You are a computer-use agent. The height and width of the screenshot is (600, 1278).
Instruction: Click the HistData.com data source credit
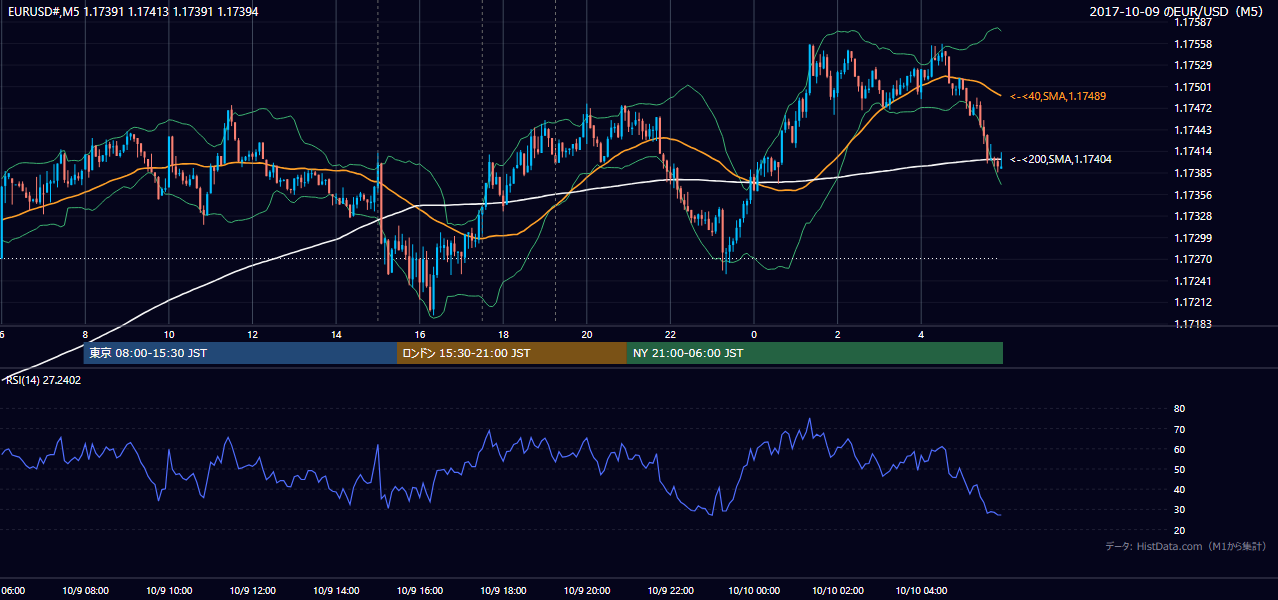click(x=1186, y=547)
